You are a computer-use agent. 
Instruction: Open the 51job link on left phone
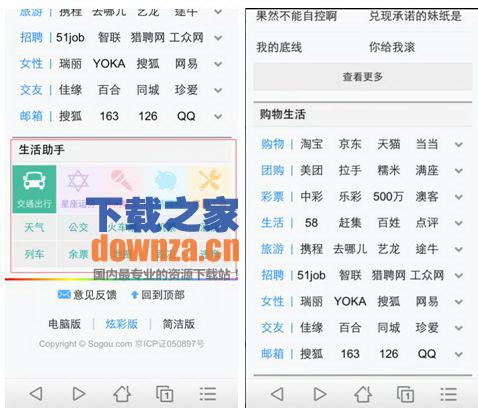coord(70,37)
